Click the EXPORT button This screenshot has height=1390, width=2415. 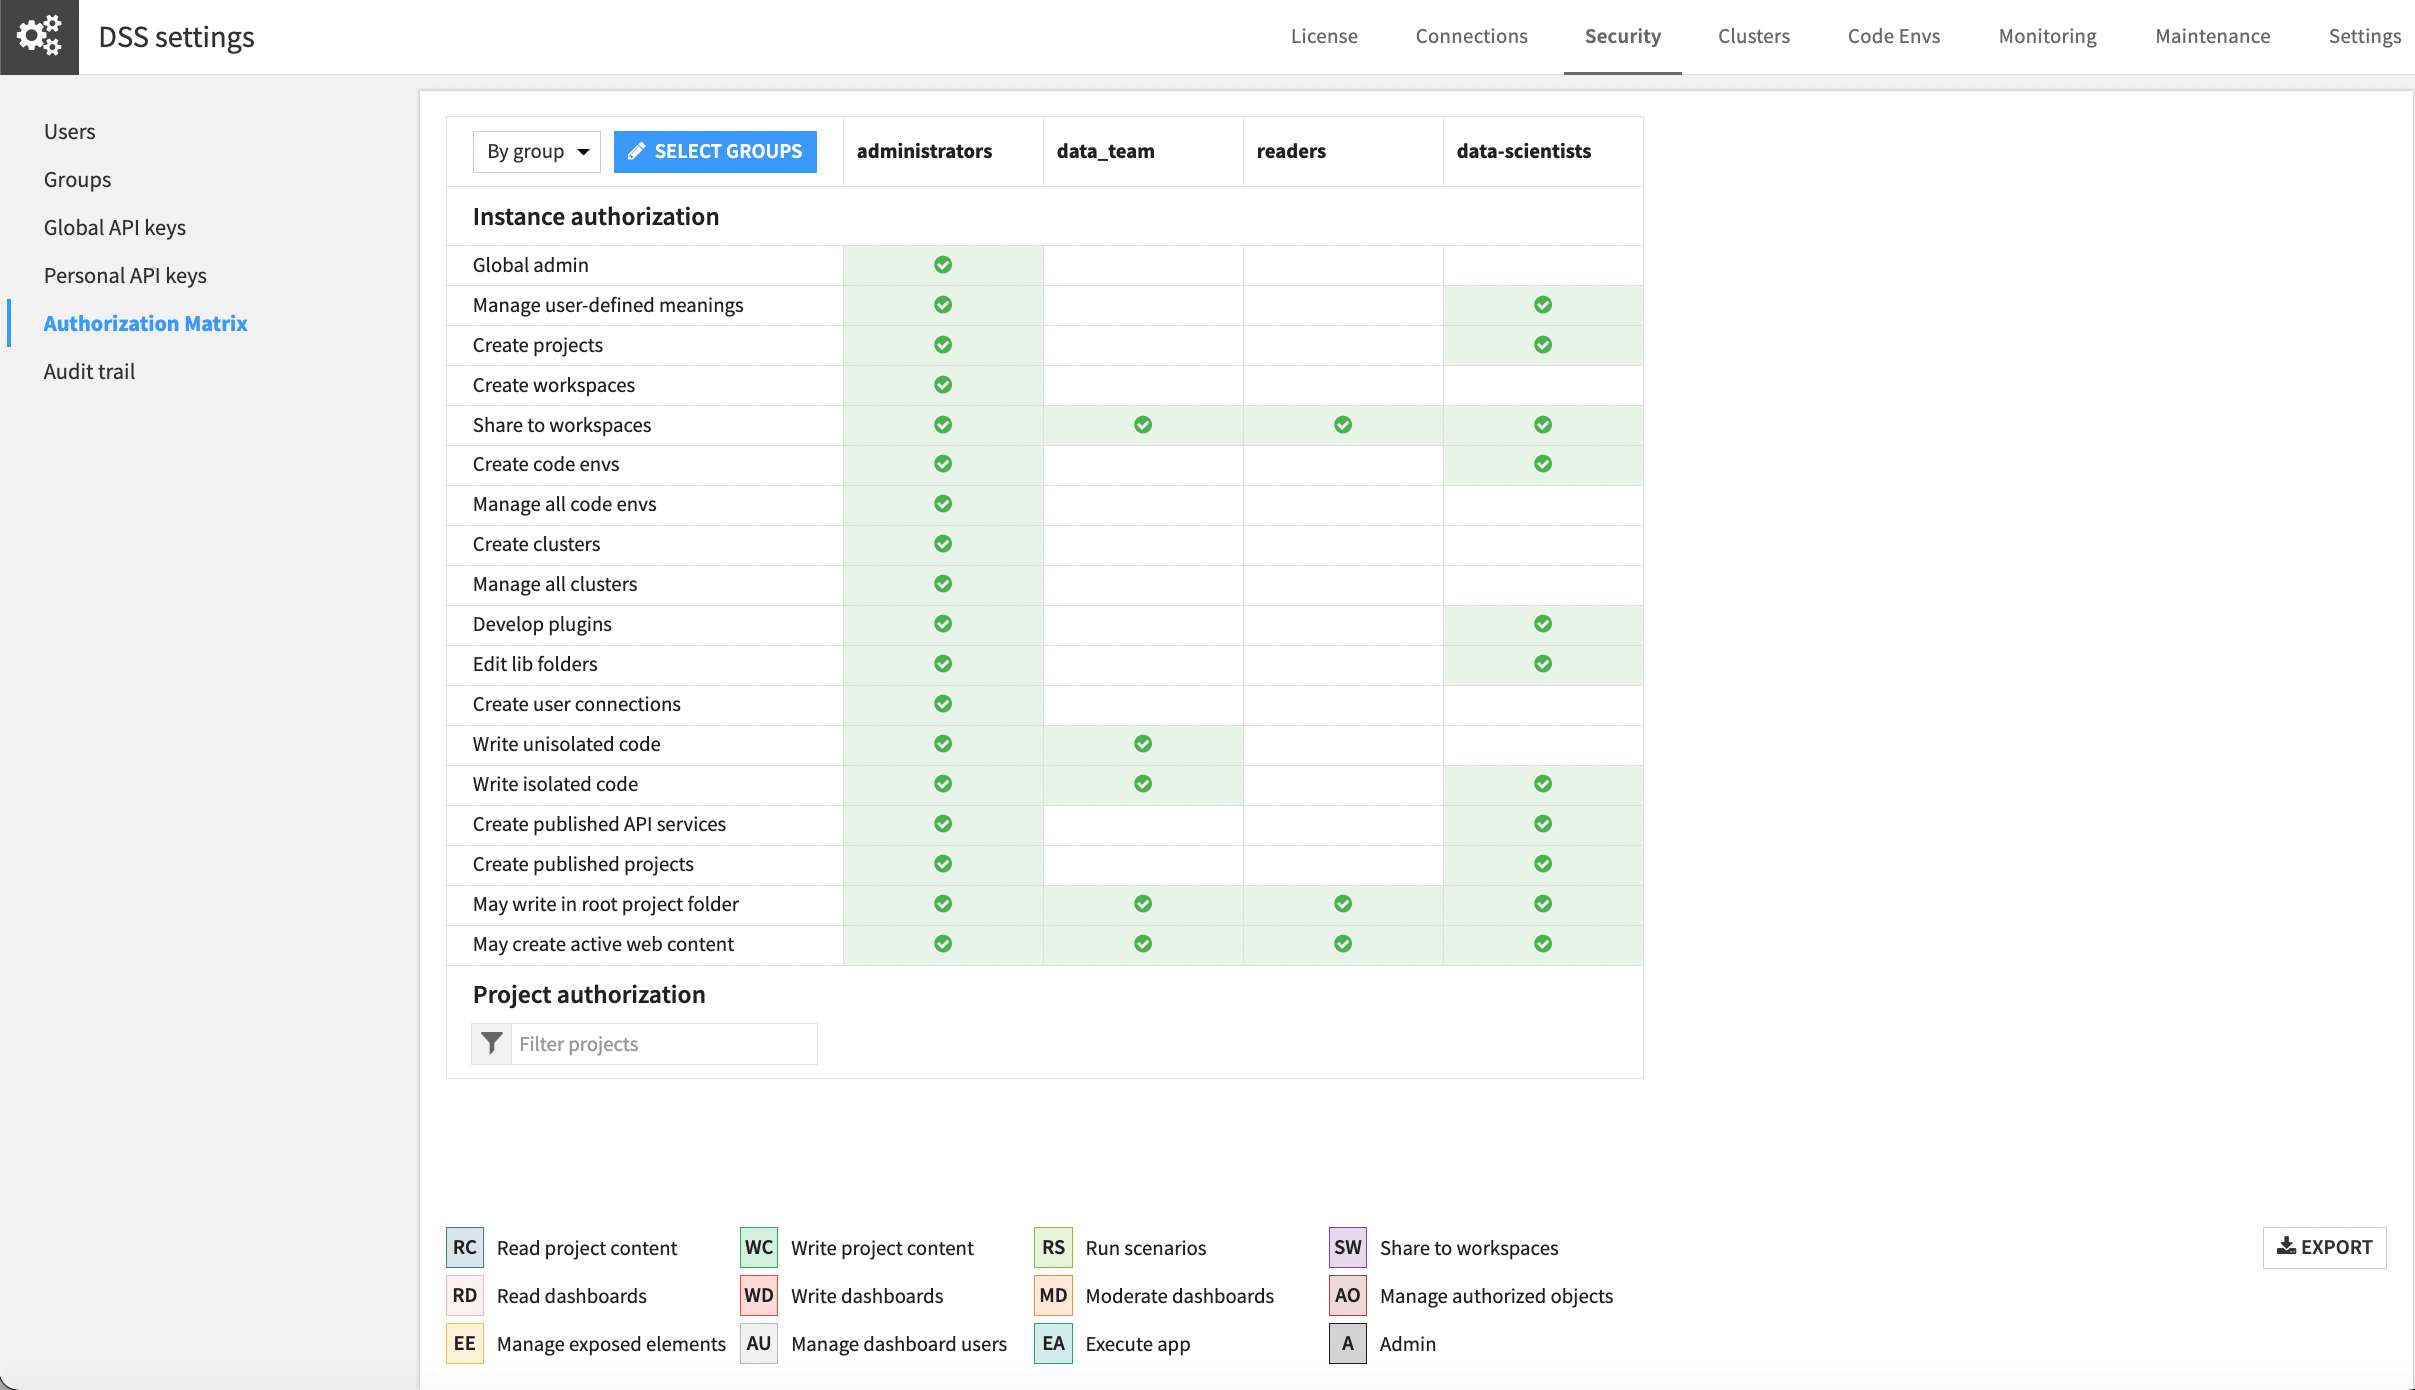[2324, 1247]
